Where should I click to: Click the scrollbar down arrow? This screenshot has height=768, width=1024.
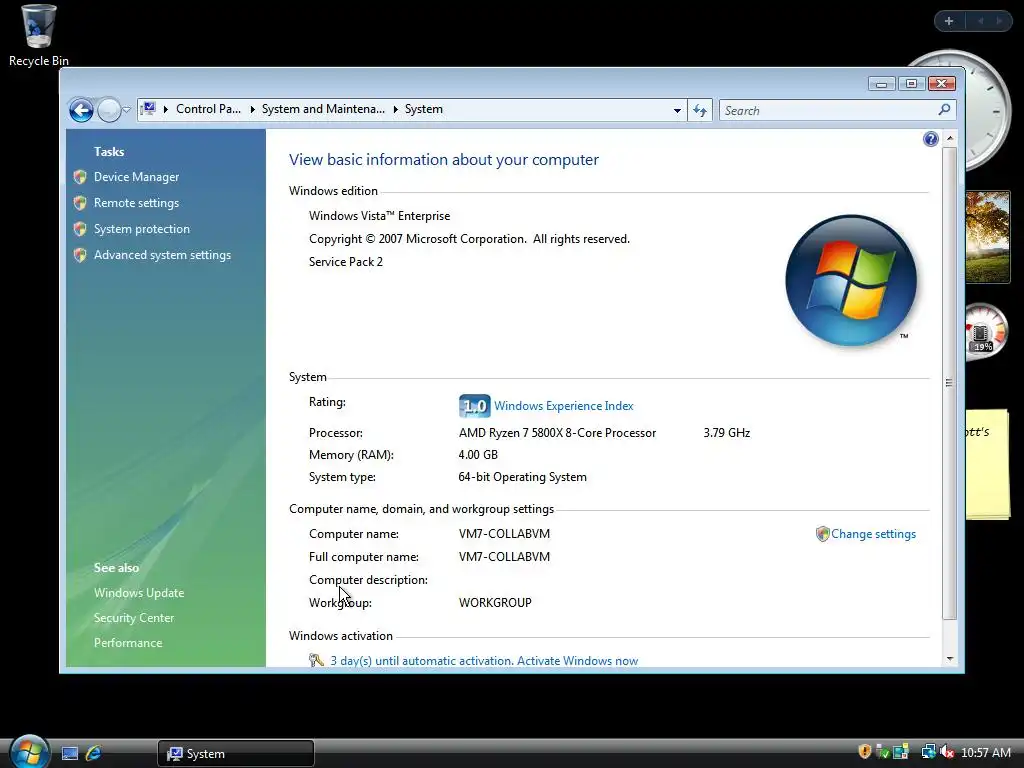(950, 659)
